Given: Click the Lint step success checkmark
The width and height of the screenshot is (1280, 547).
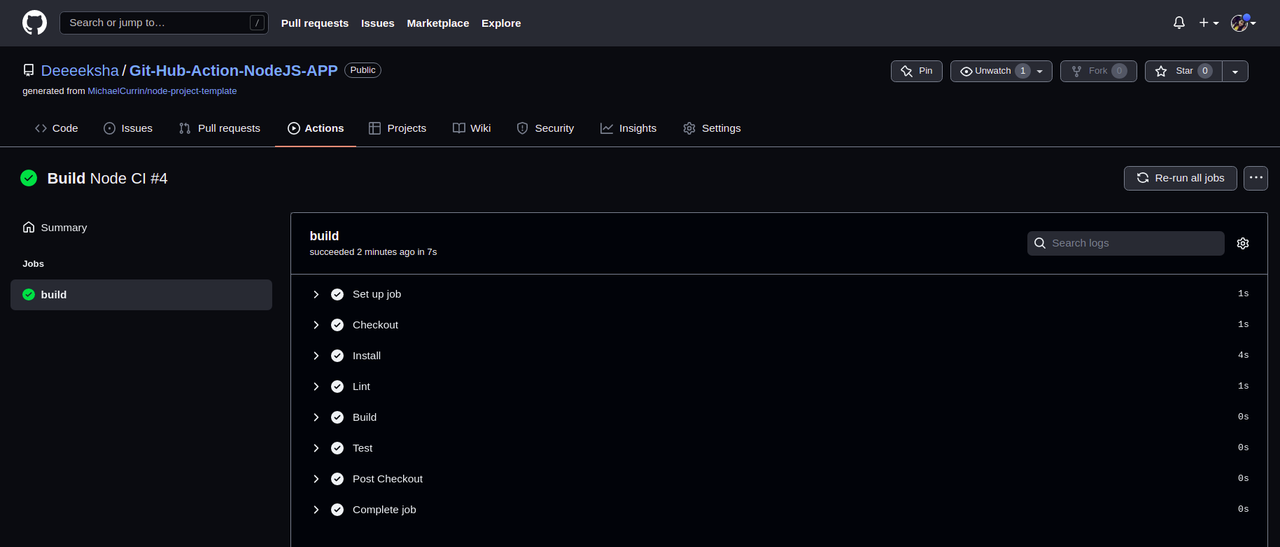Looking at the screenshot, I should tap(337, 387).
